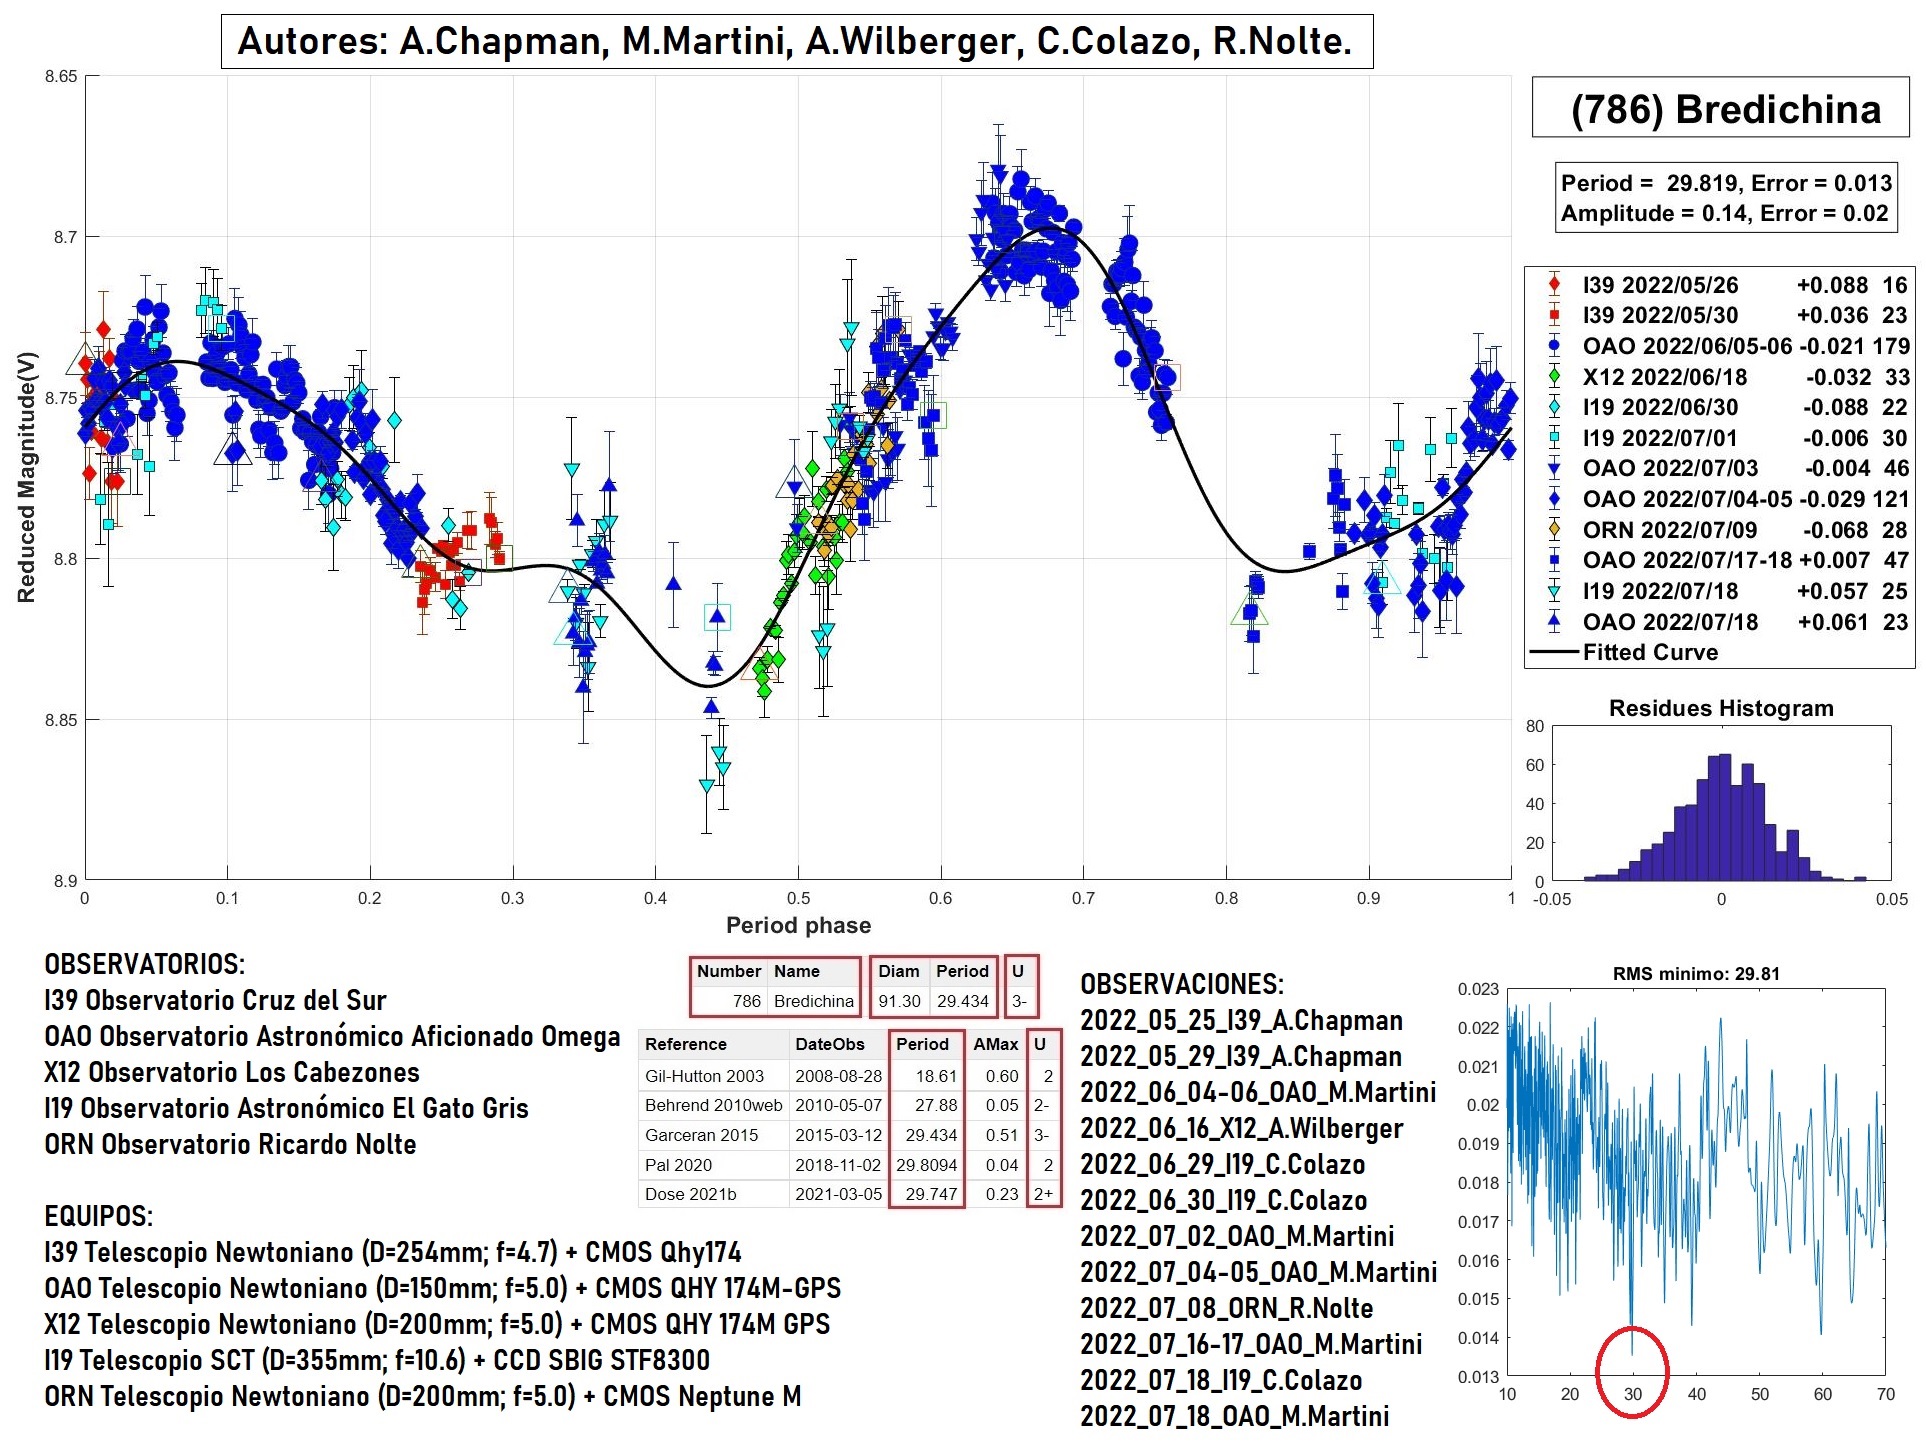Click X12 Observatorio Los Cabezones line
The image size is (1926, 1443).
tap(232, 1072)
